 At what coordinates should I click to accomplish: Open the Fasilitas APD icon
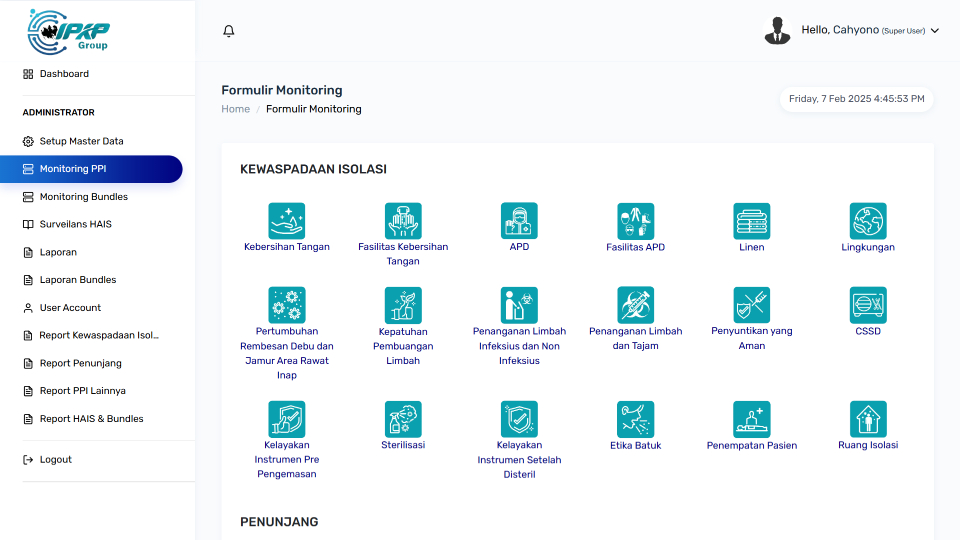[x=635, y=221]
